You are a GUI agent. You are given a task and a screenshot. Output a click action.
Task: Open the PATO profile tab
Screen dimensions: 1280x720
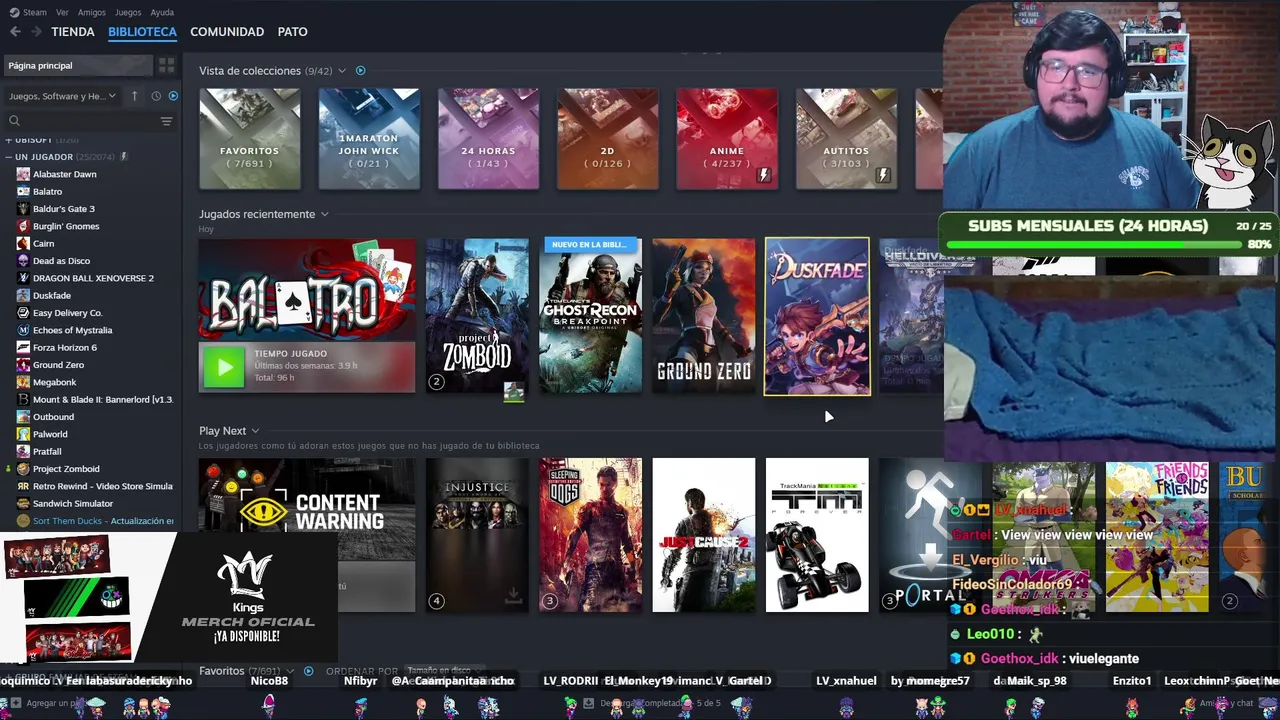(x=292, y=32)
